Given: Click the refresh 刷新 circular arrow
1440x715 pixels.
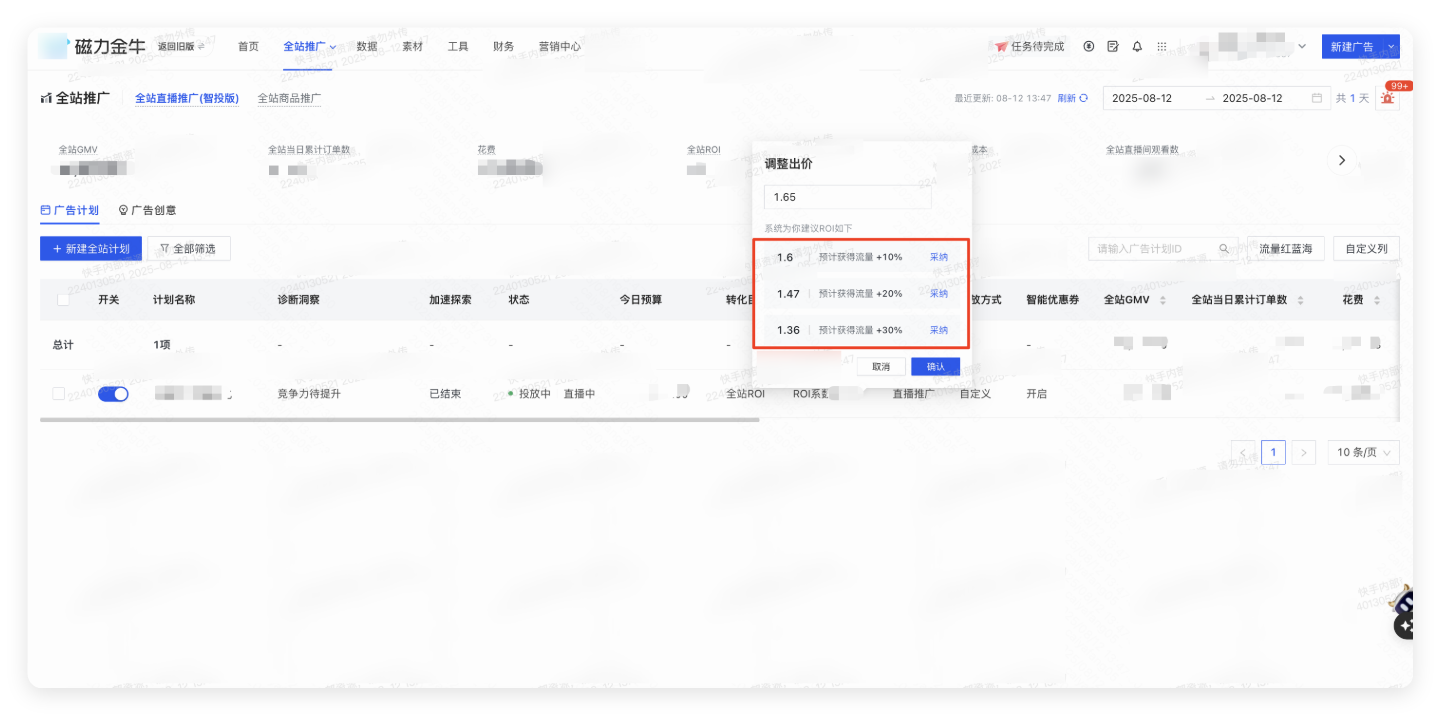Looking at the screenshot, I should (x=1083, y=98).
